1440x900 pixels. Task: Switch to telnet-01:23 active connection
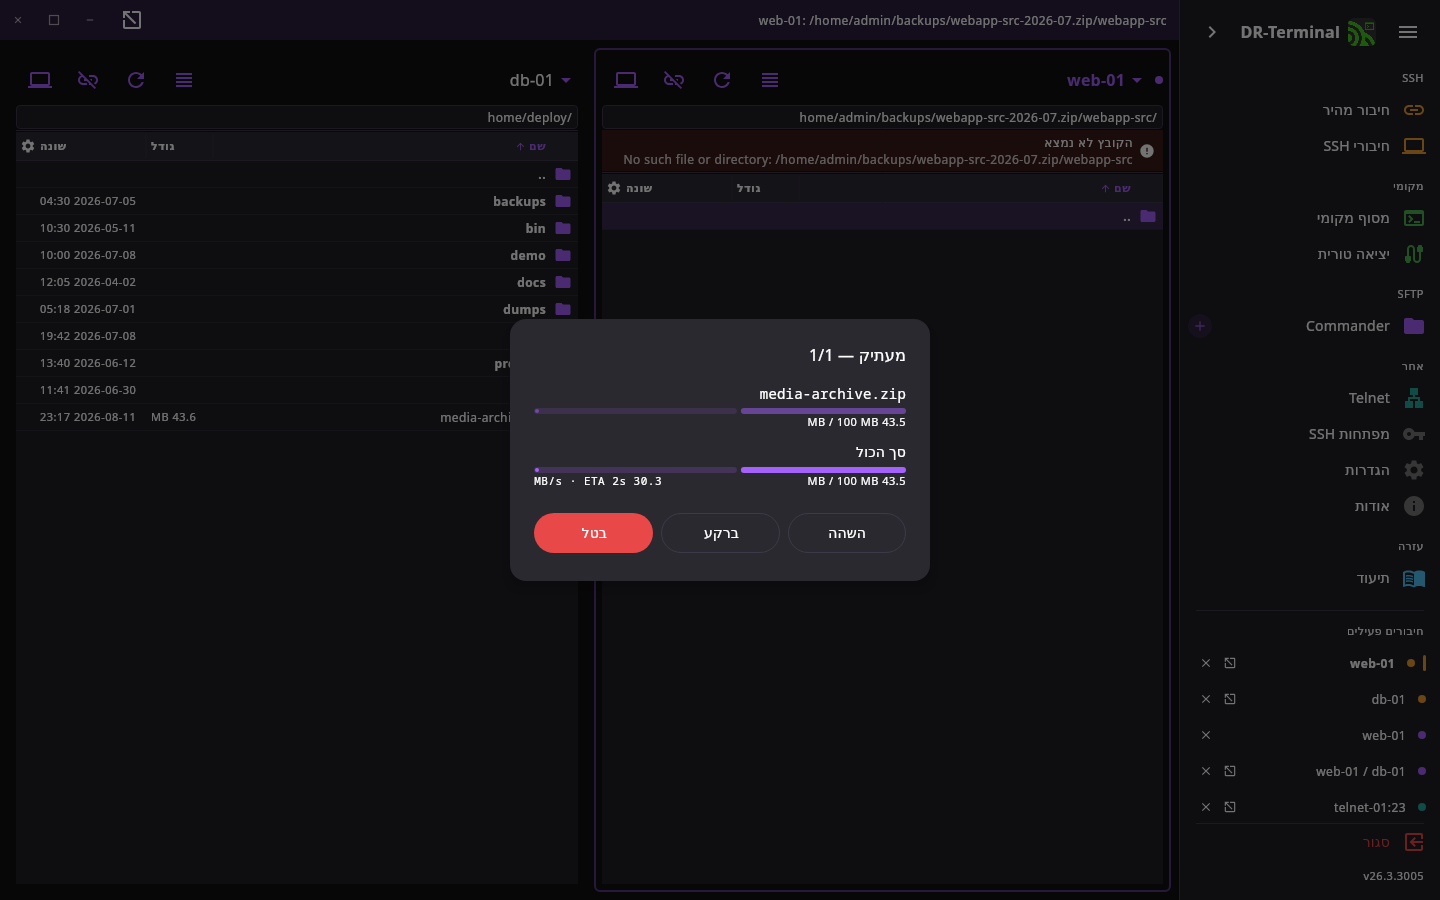1369,807
